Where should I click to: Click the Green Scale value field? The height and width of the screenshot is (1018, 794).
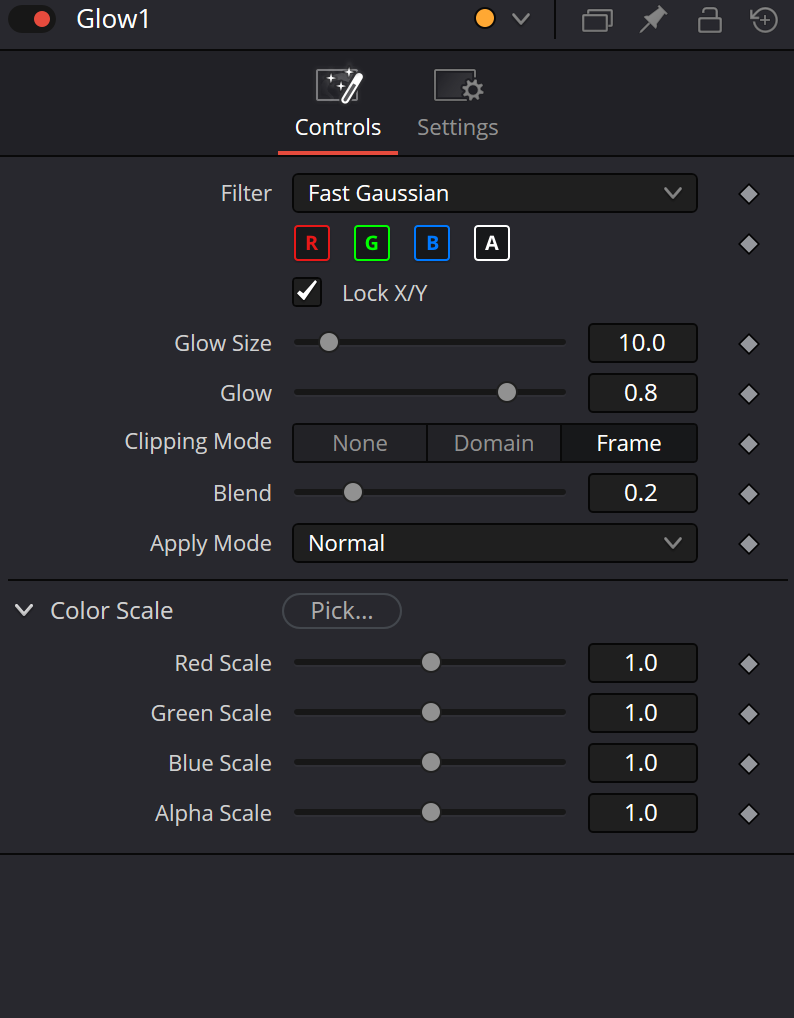(x=643, y=713)
